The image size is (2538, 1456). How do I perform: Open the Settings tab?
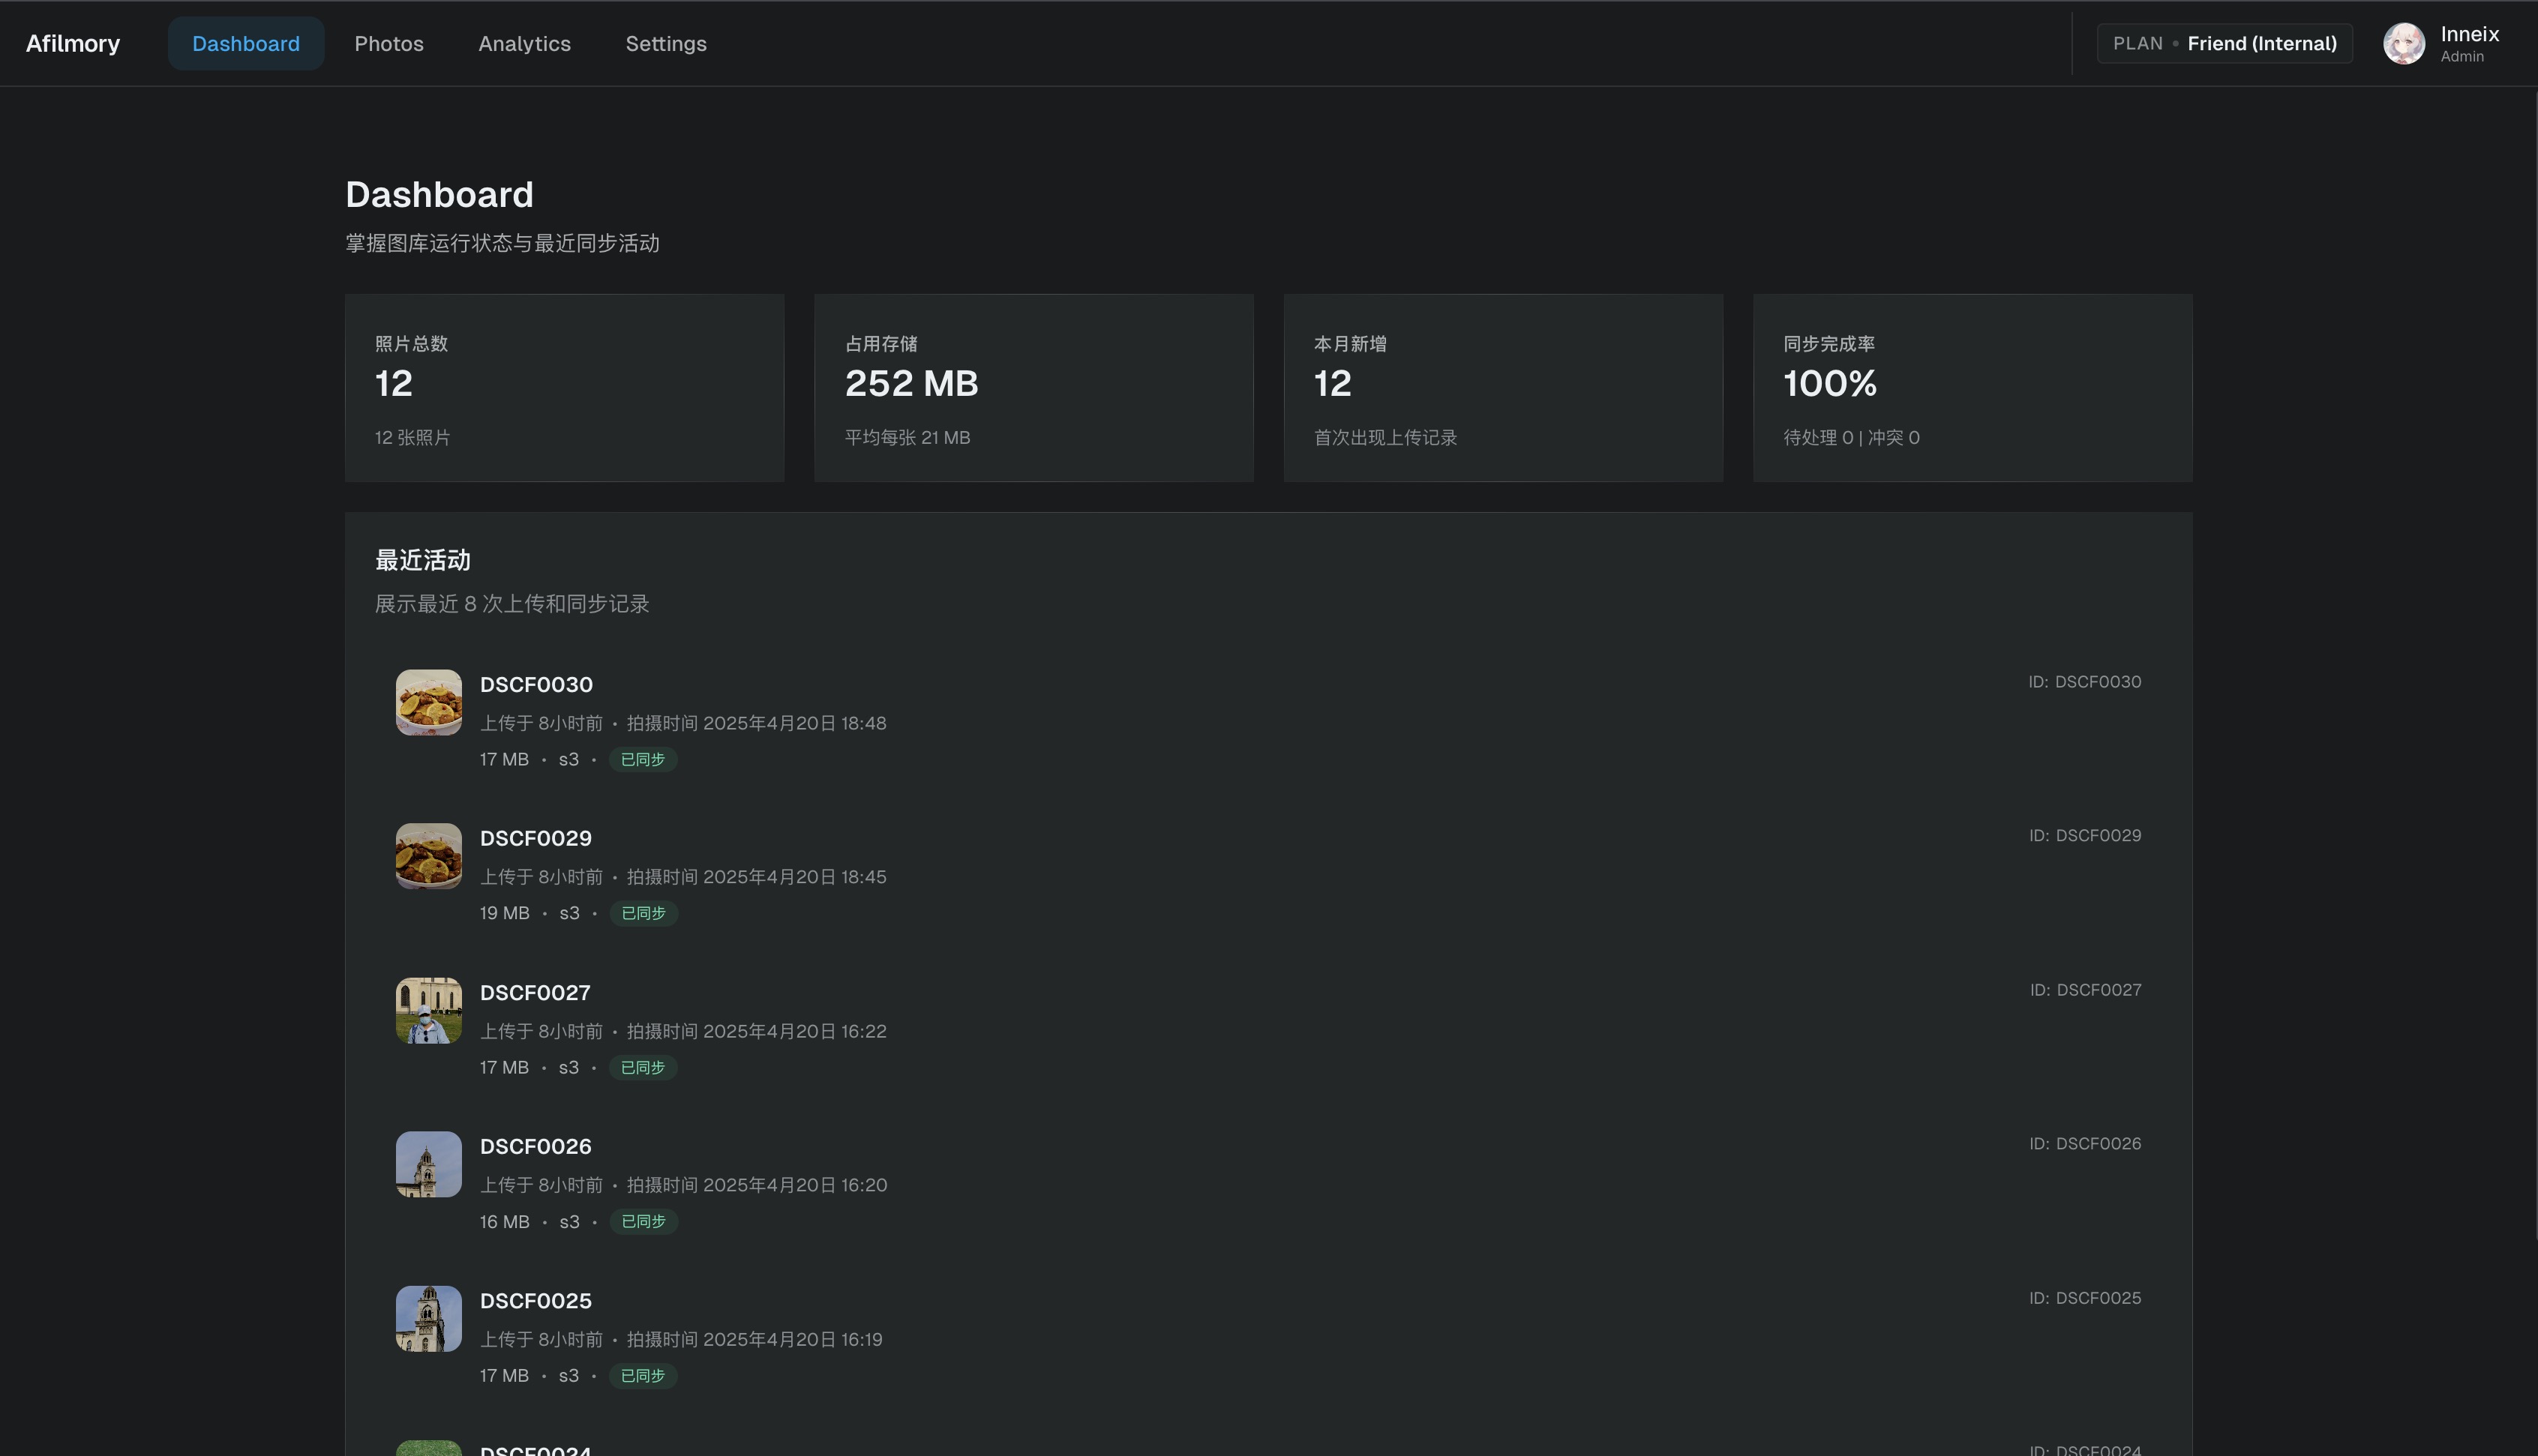[665, 44]
